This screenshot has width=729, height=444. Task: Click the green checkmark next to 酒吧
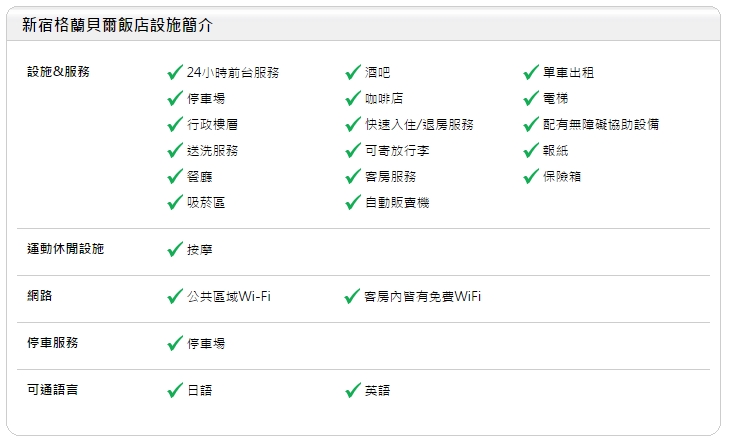coord(353,72)
